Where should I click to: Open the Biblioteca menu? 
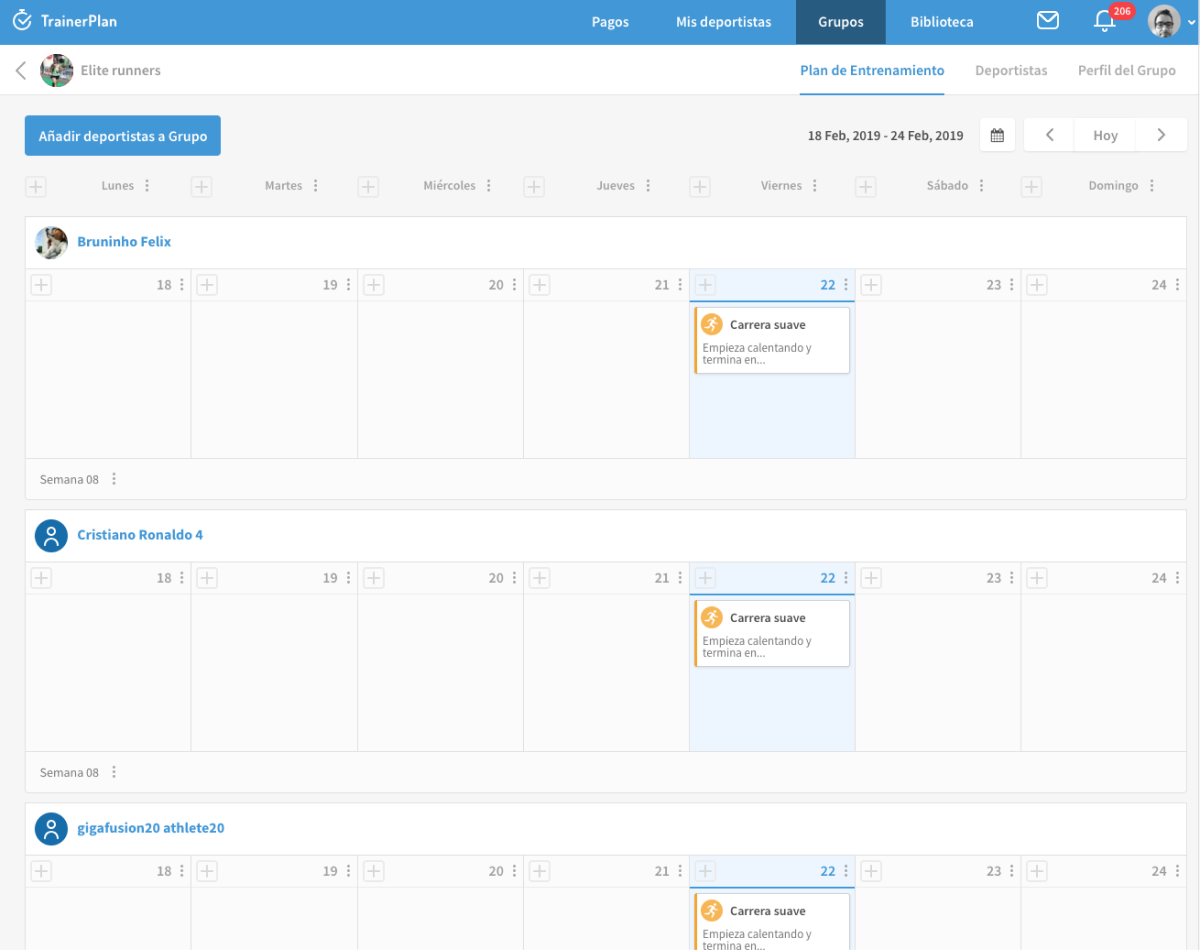[x=942, y=22]
